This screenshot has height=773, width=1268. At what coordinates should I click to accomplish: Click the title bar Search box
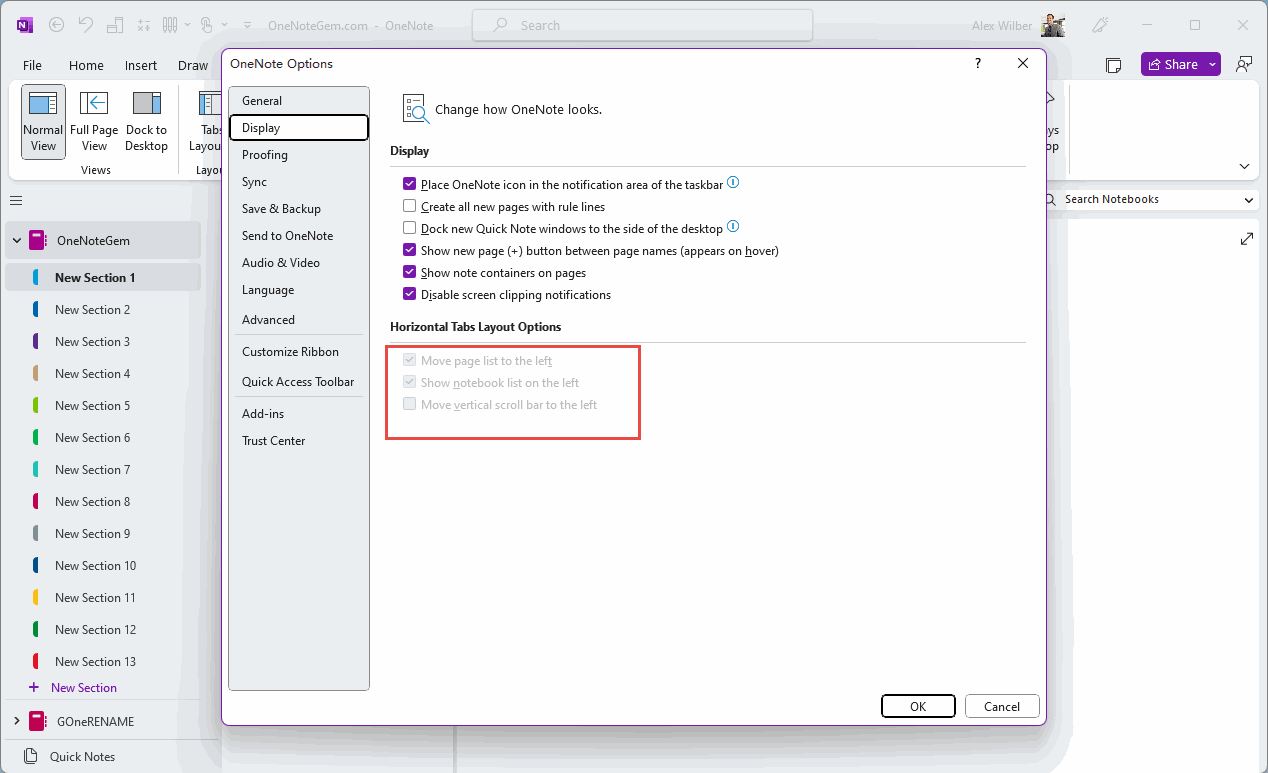click(x=642, y=25)
